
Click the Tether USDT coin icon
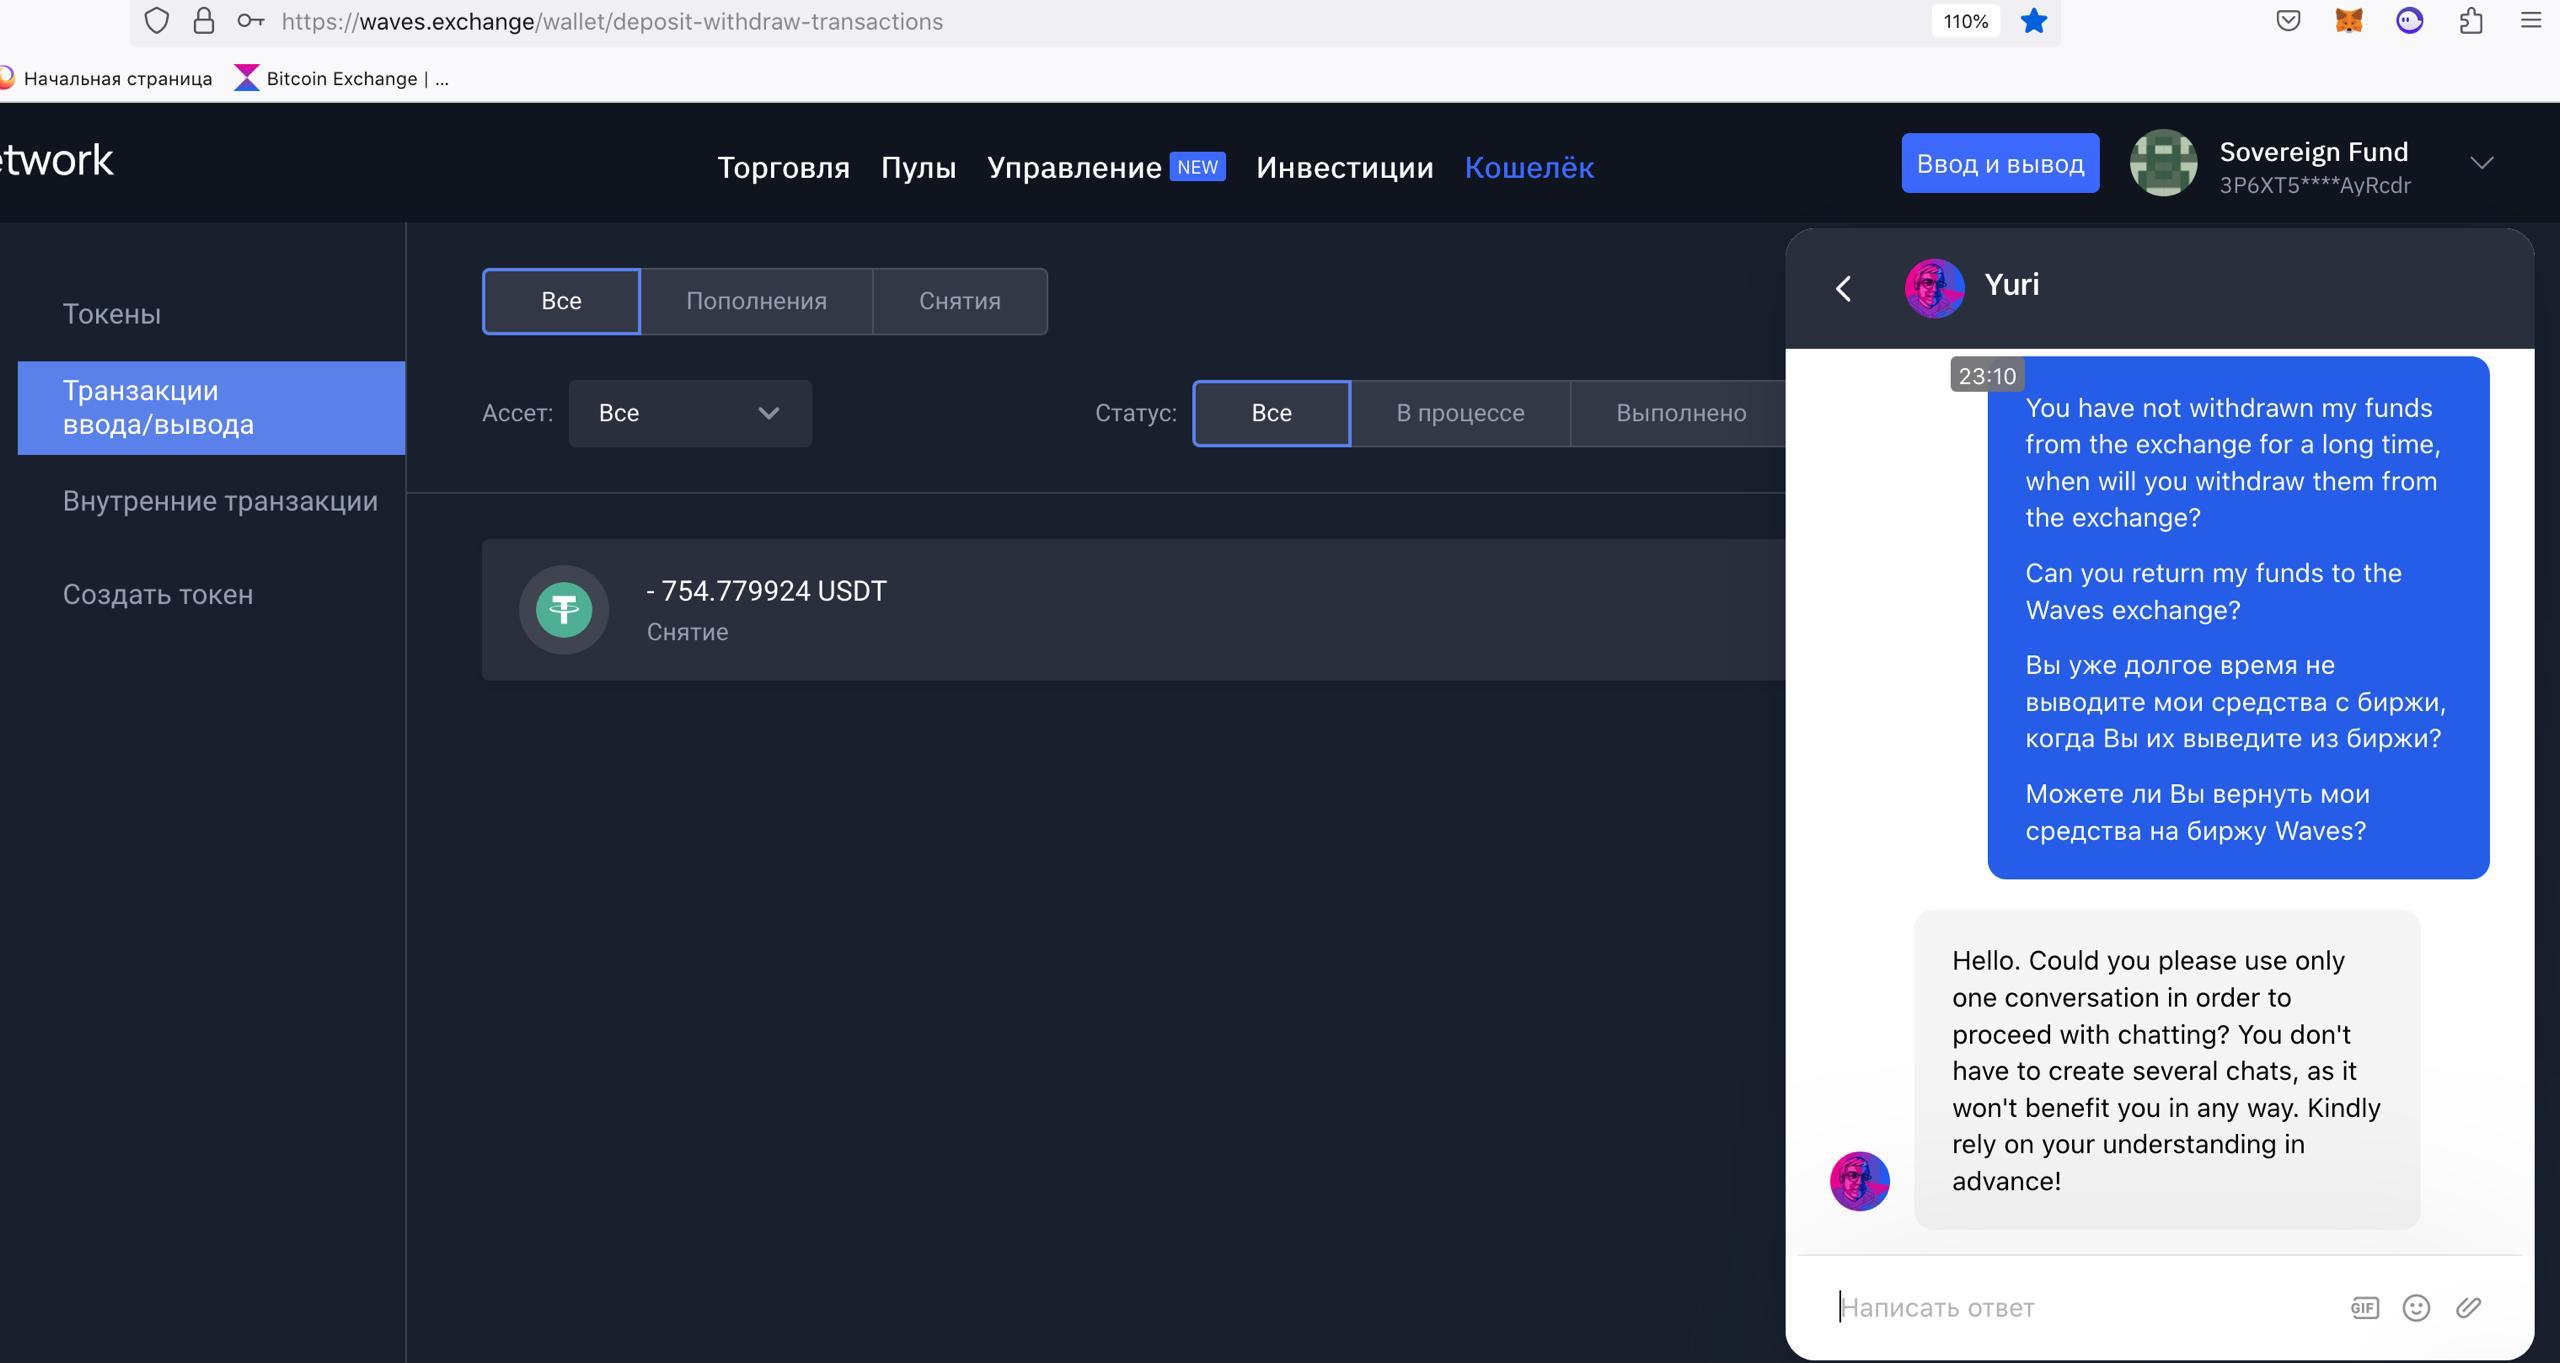pyautogui.click(x=564, y=610)
